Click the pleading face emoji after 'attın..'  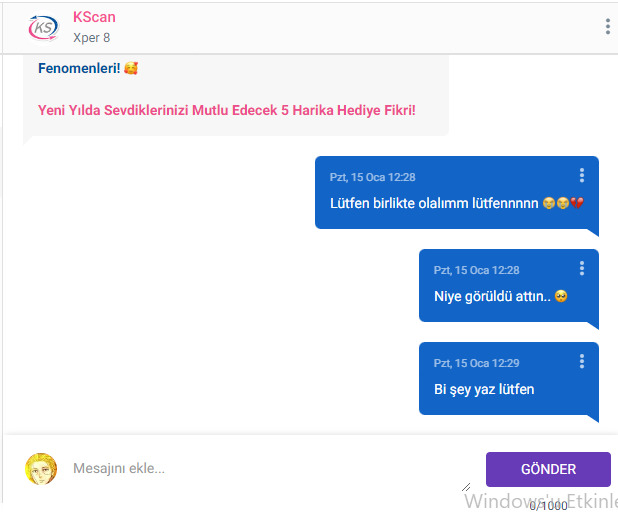point(561,296)
